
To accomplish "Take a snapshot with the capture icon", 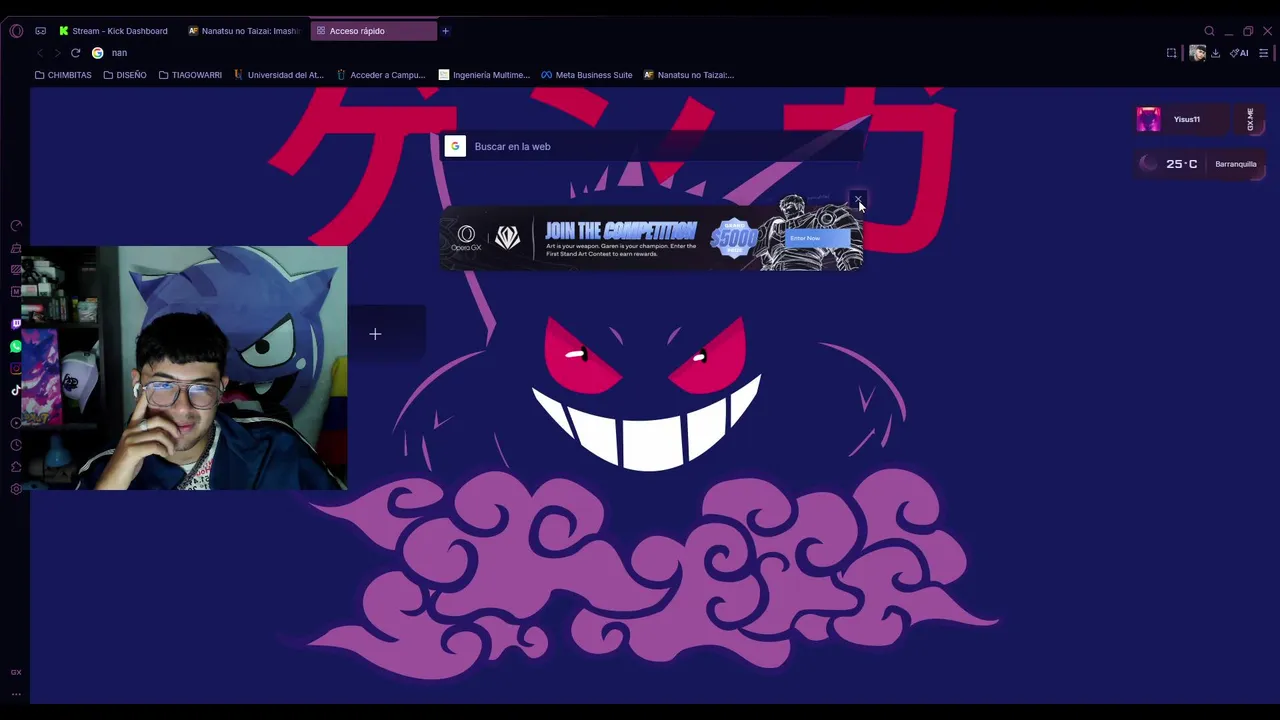I will tap(1172, 53).
